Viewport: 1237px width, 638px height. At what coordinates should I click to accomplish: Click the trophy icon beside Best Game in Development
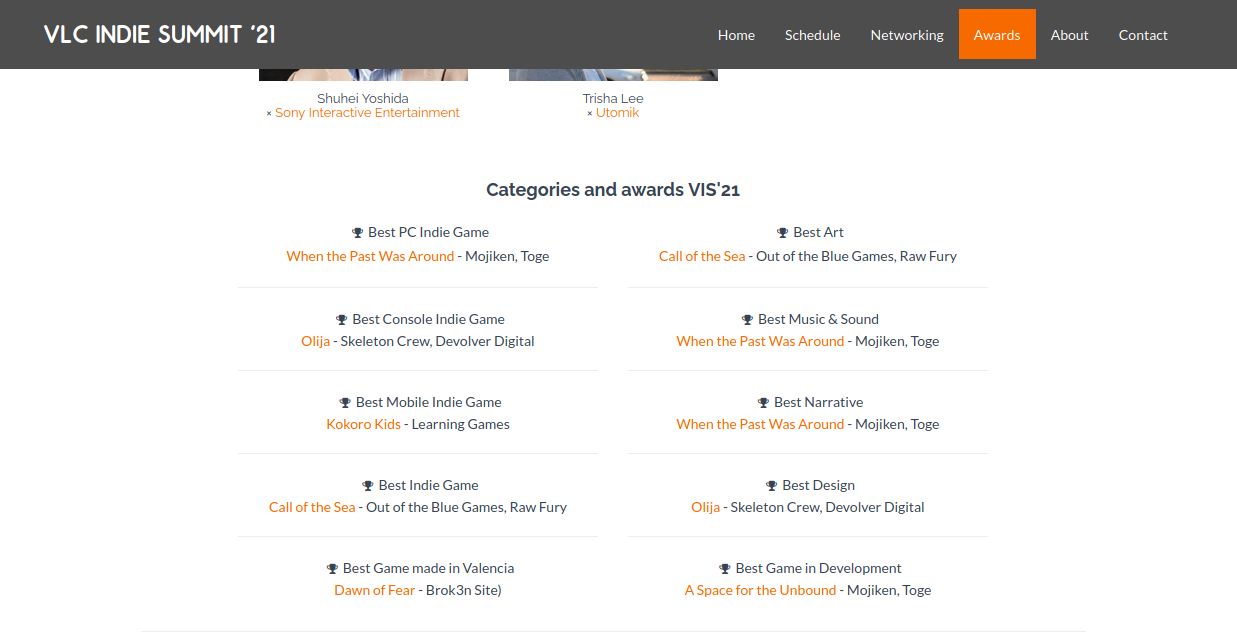point(725,569)
